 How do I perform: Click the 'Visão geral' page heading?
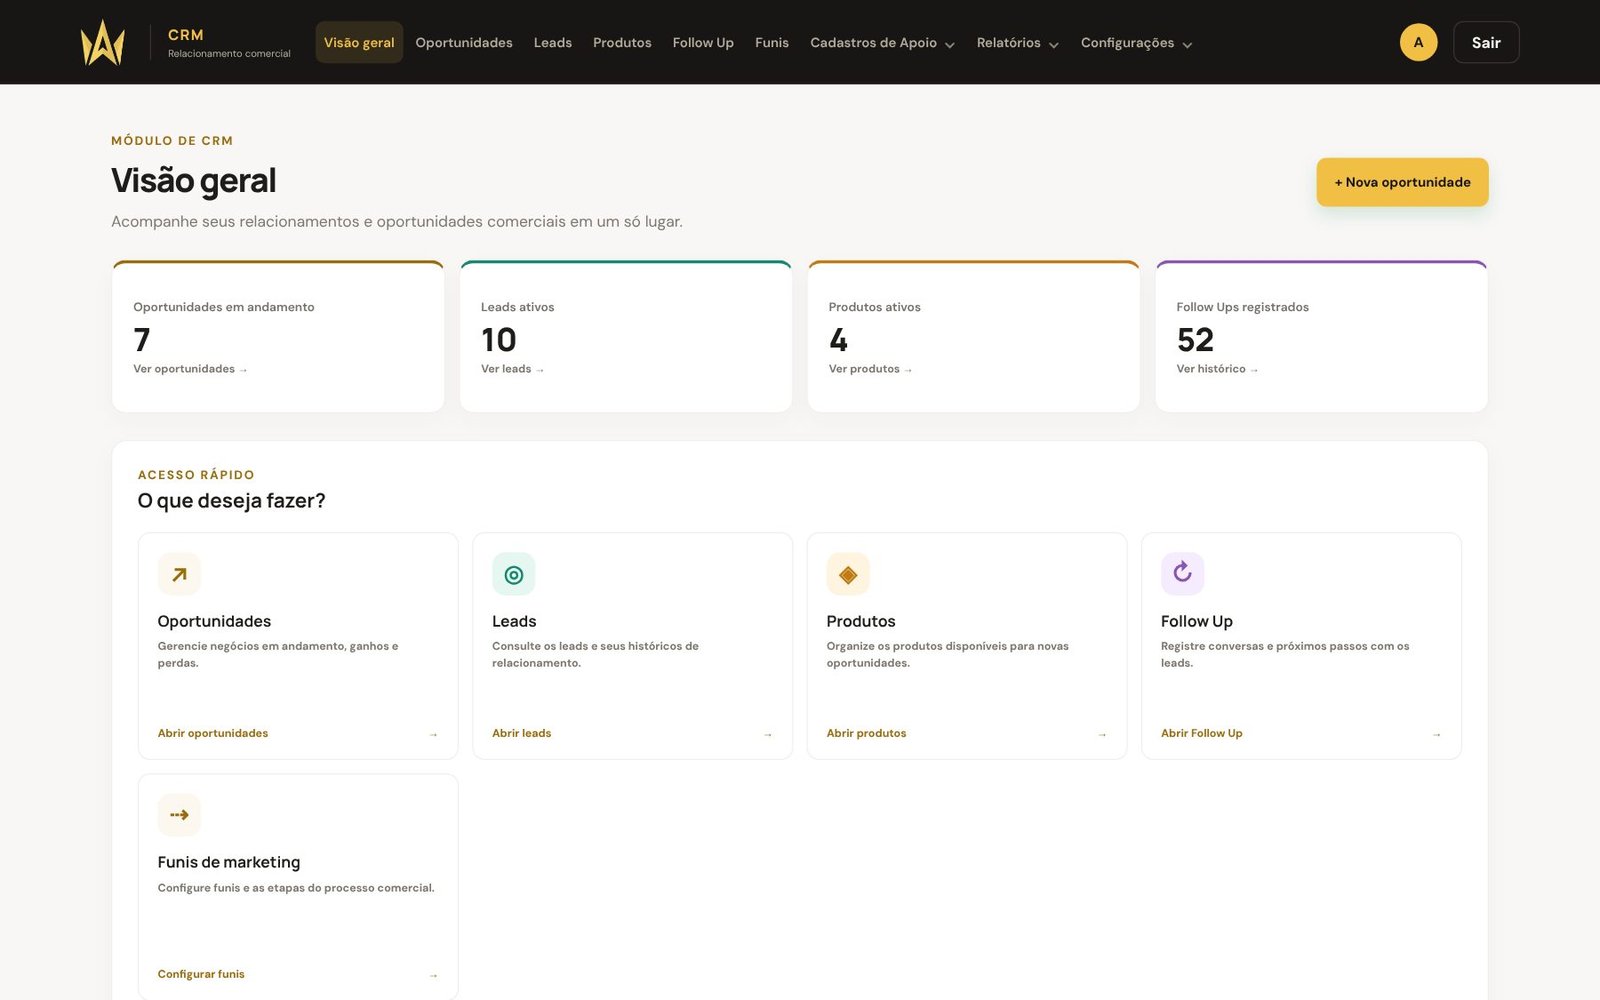[193, 181]
